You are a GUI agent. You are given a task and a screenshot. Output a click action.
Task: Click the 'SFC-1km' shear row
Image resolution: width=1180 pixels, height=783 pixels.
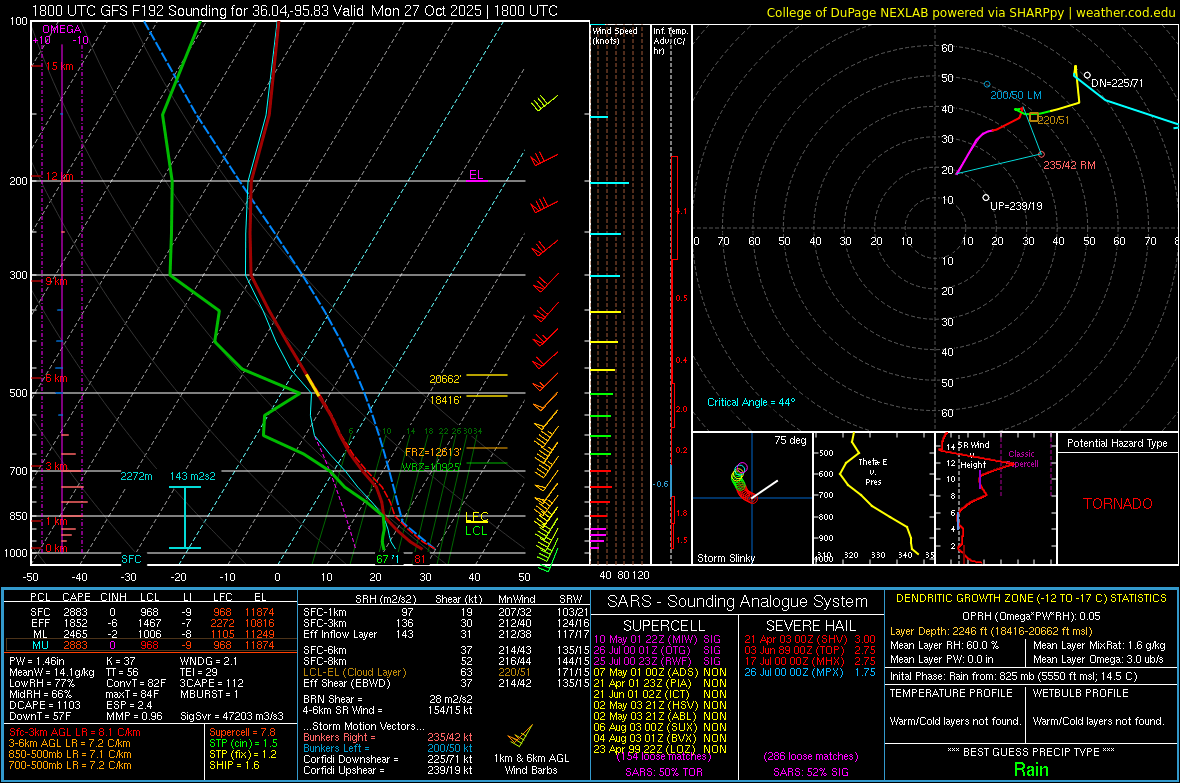[446, 612]
